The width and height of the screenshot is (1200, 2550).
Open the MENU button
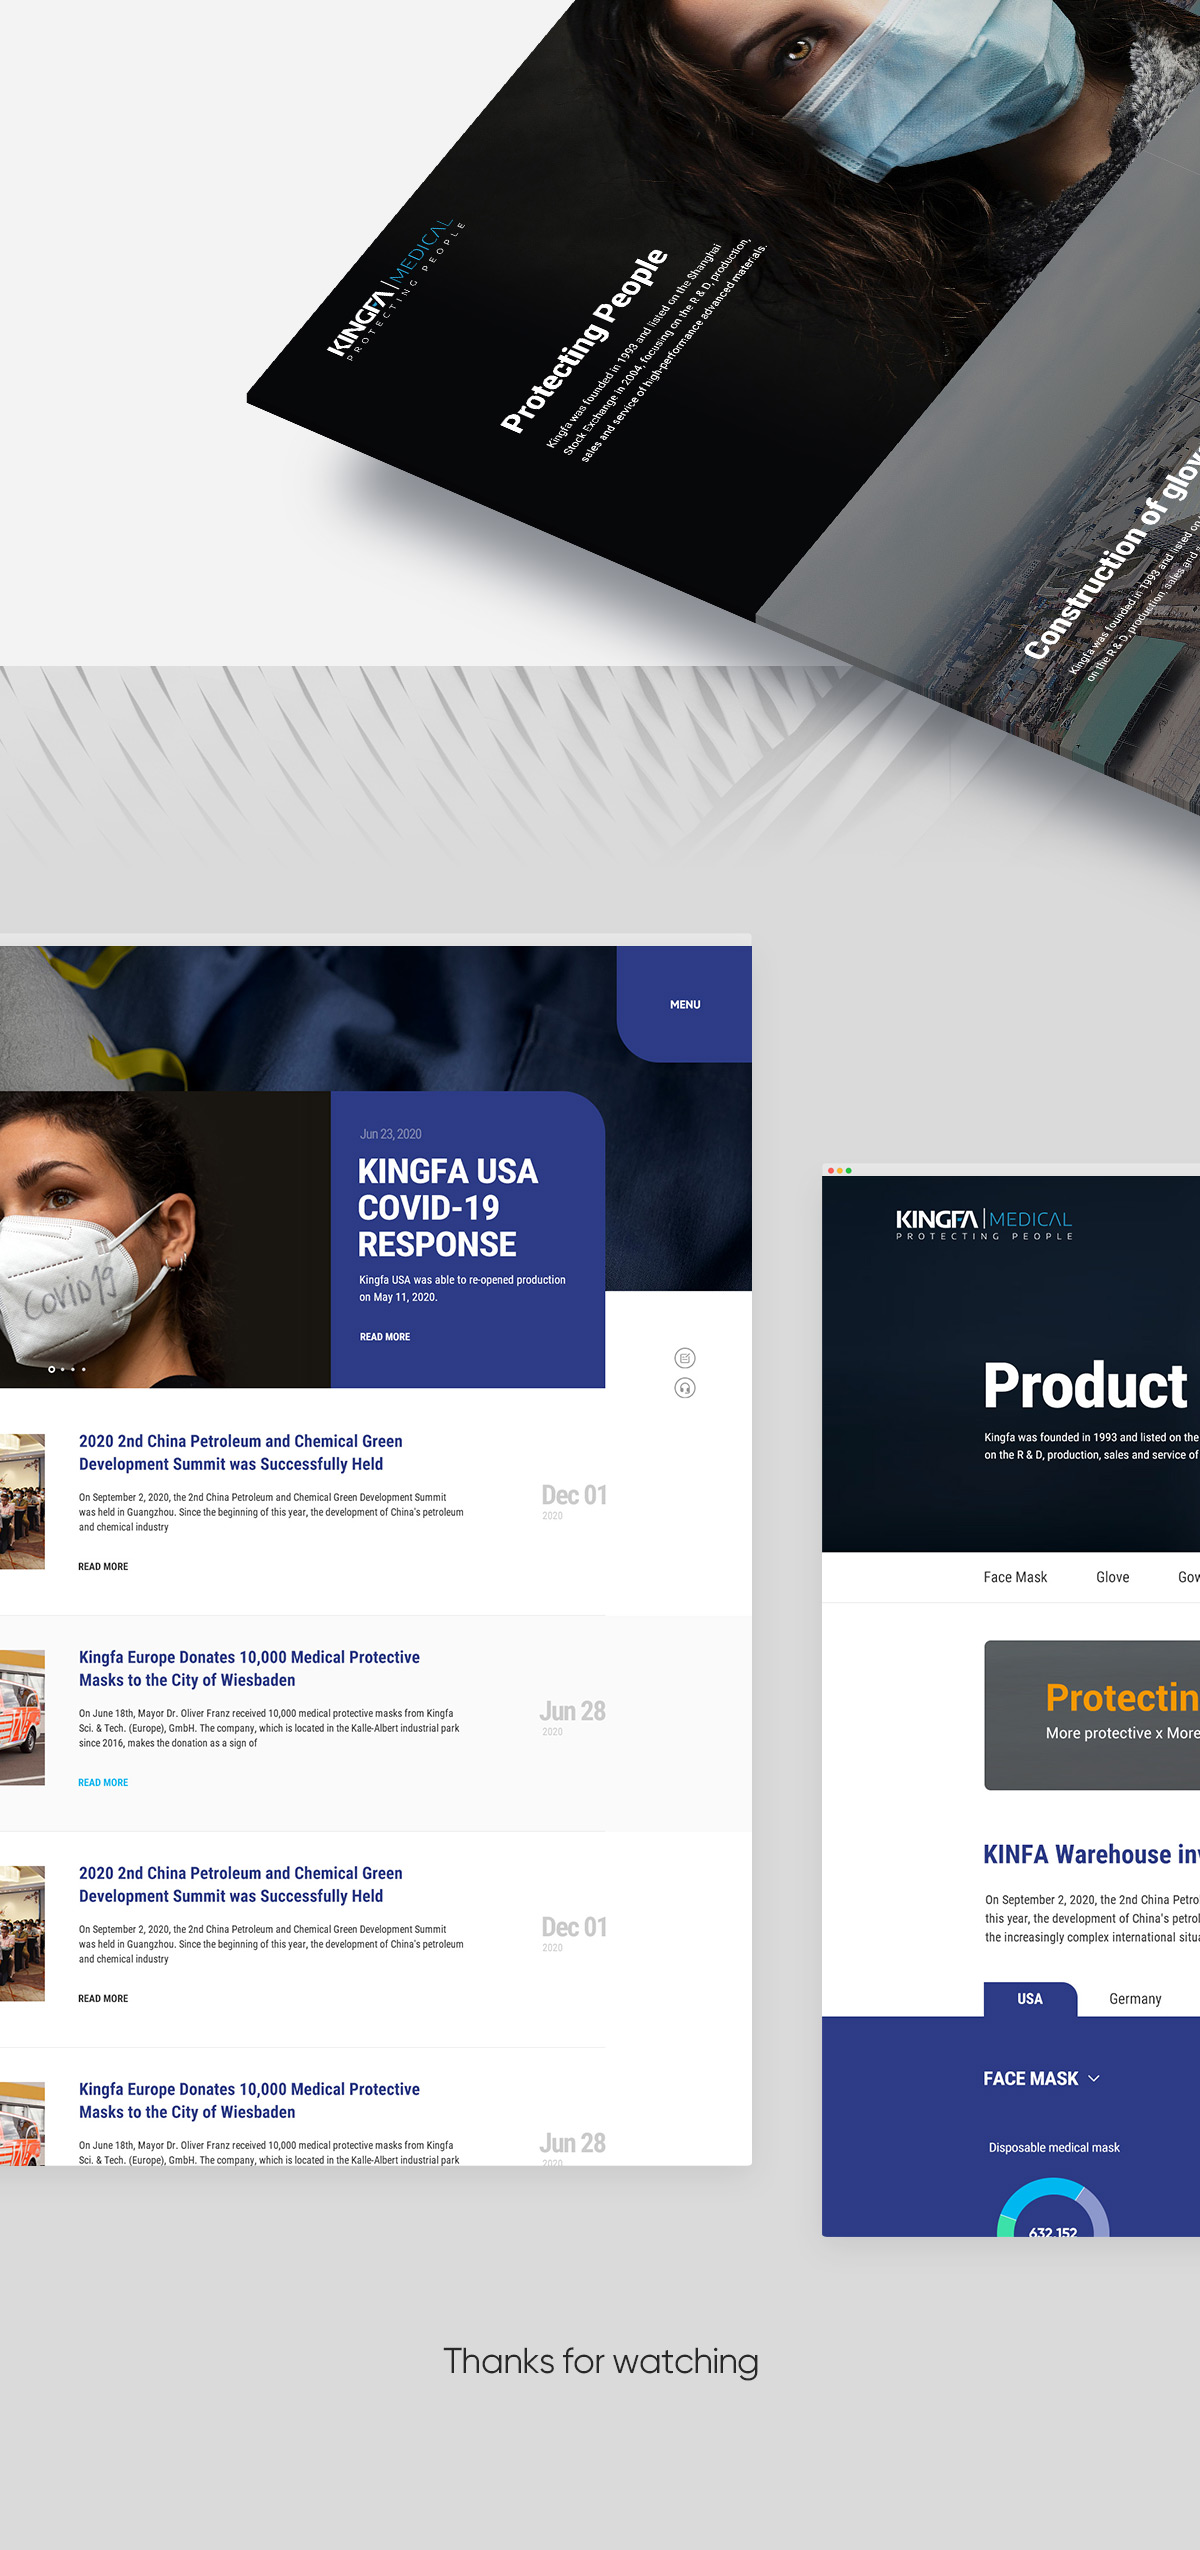tap(685, 1004)
